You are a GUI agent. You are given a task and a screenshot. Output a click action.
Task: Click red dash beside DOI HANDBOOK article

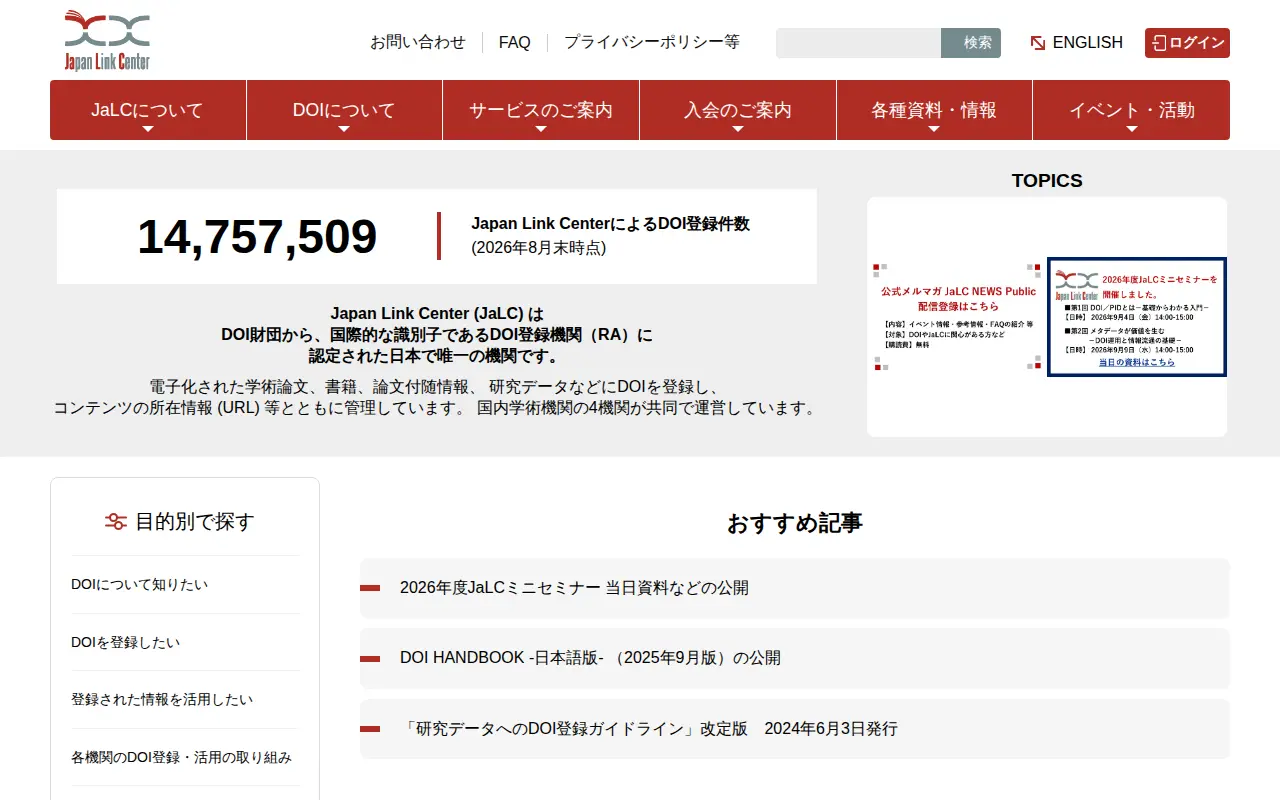point(370,658)
